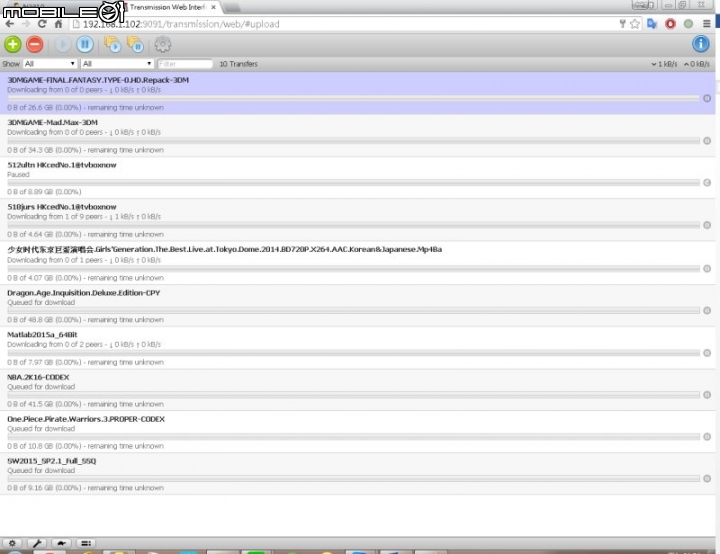720x554 pixels.
Task: Pause the selected torrents
Action: (85, 45)
